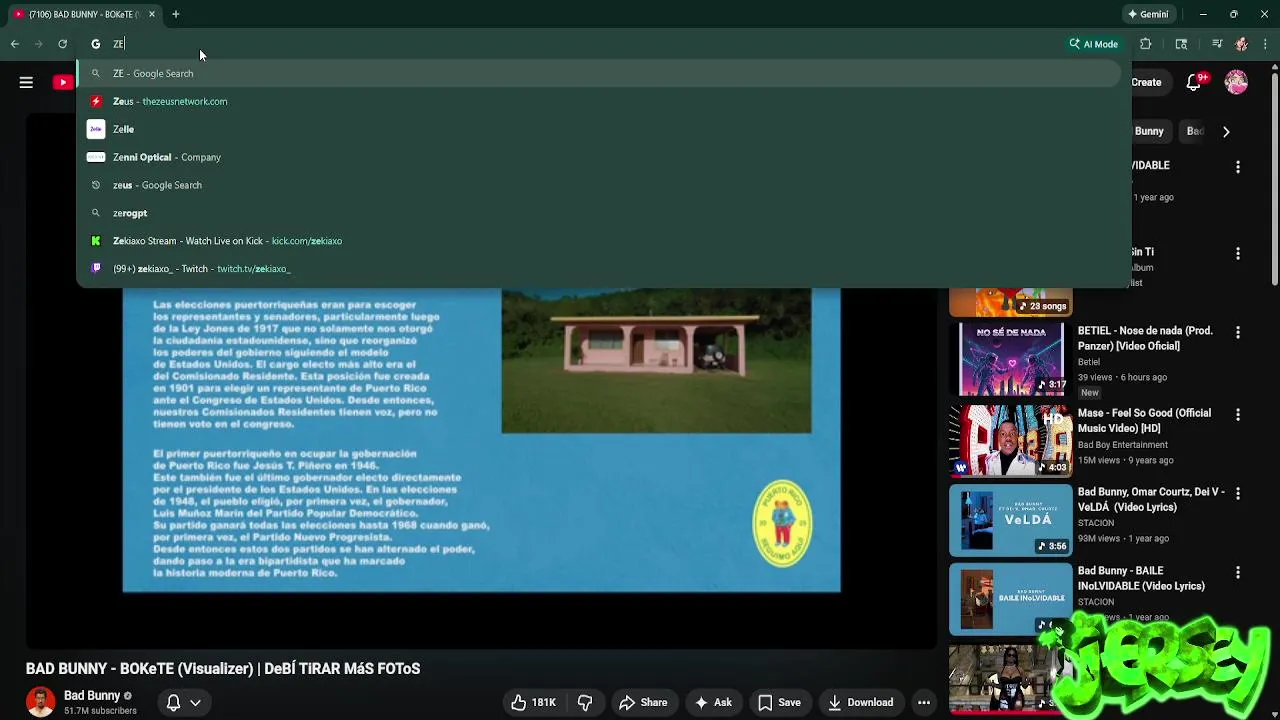Screen dimensions: 1280x720
Task: Open the media controls icon in Chrome toolbar
Action: click(x=1217, y=44)
